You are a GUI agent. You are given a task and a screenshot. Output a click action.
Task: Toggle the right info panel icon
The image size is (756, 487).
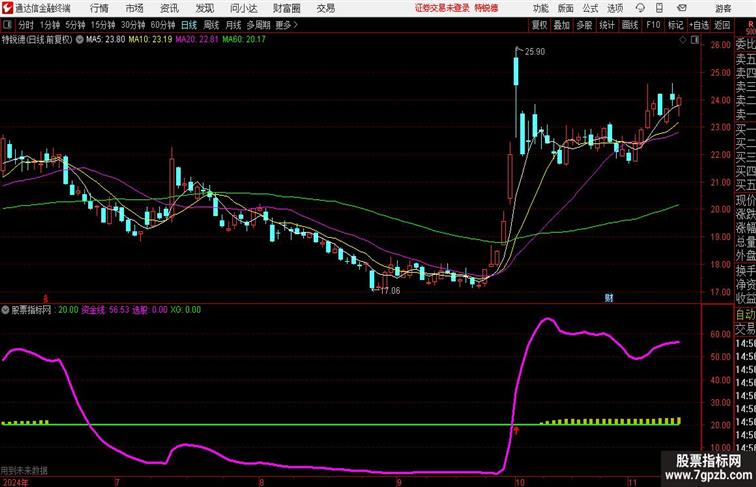[695, 41]
